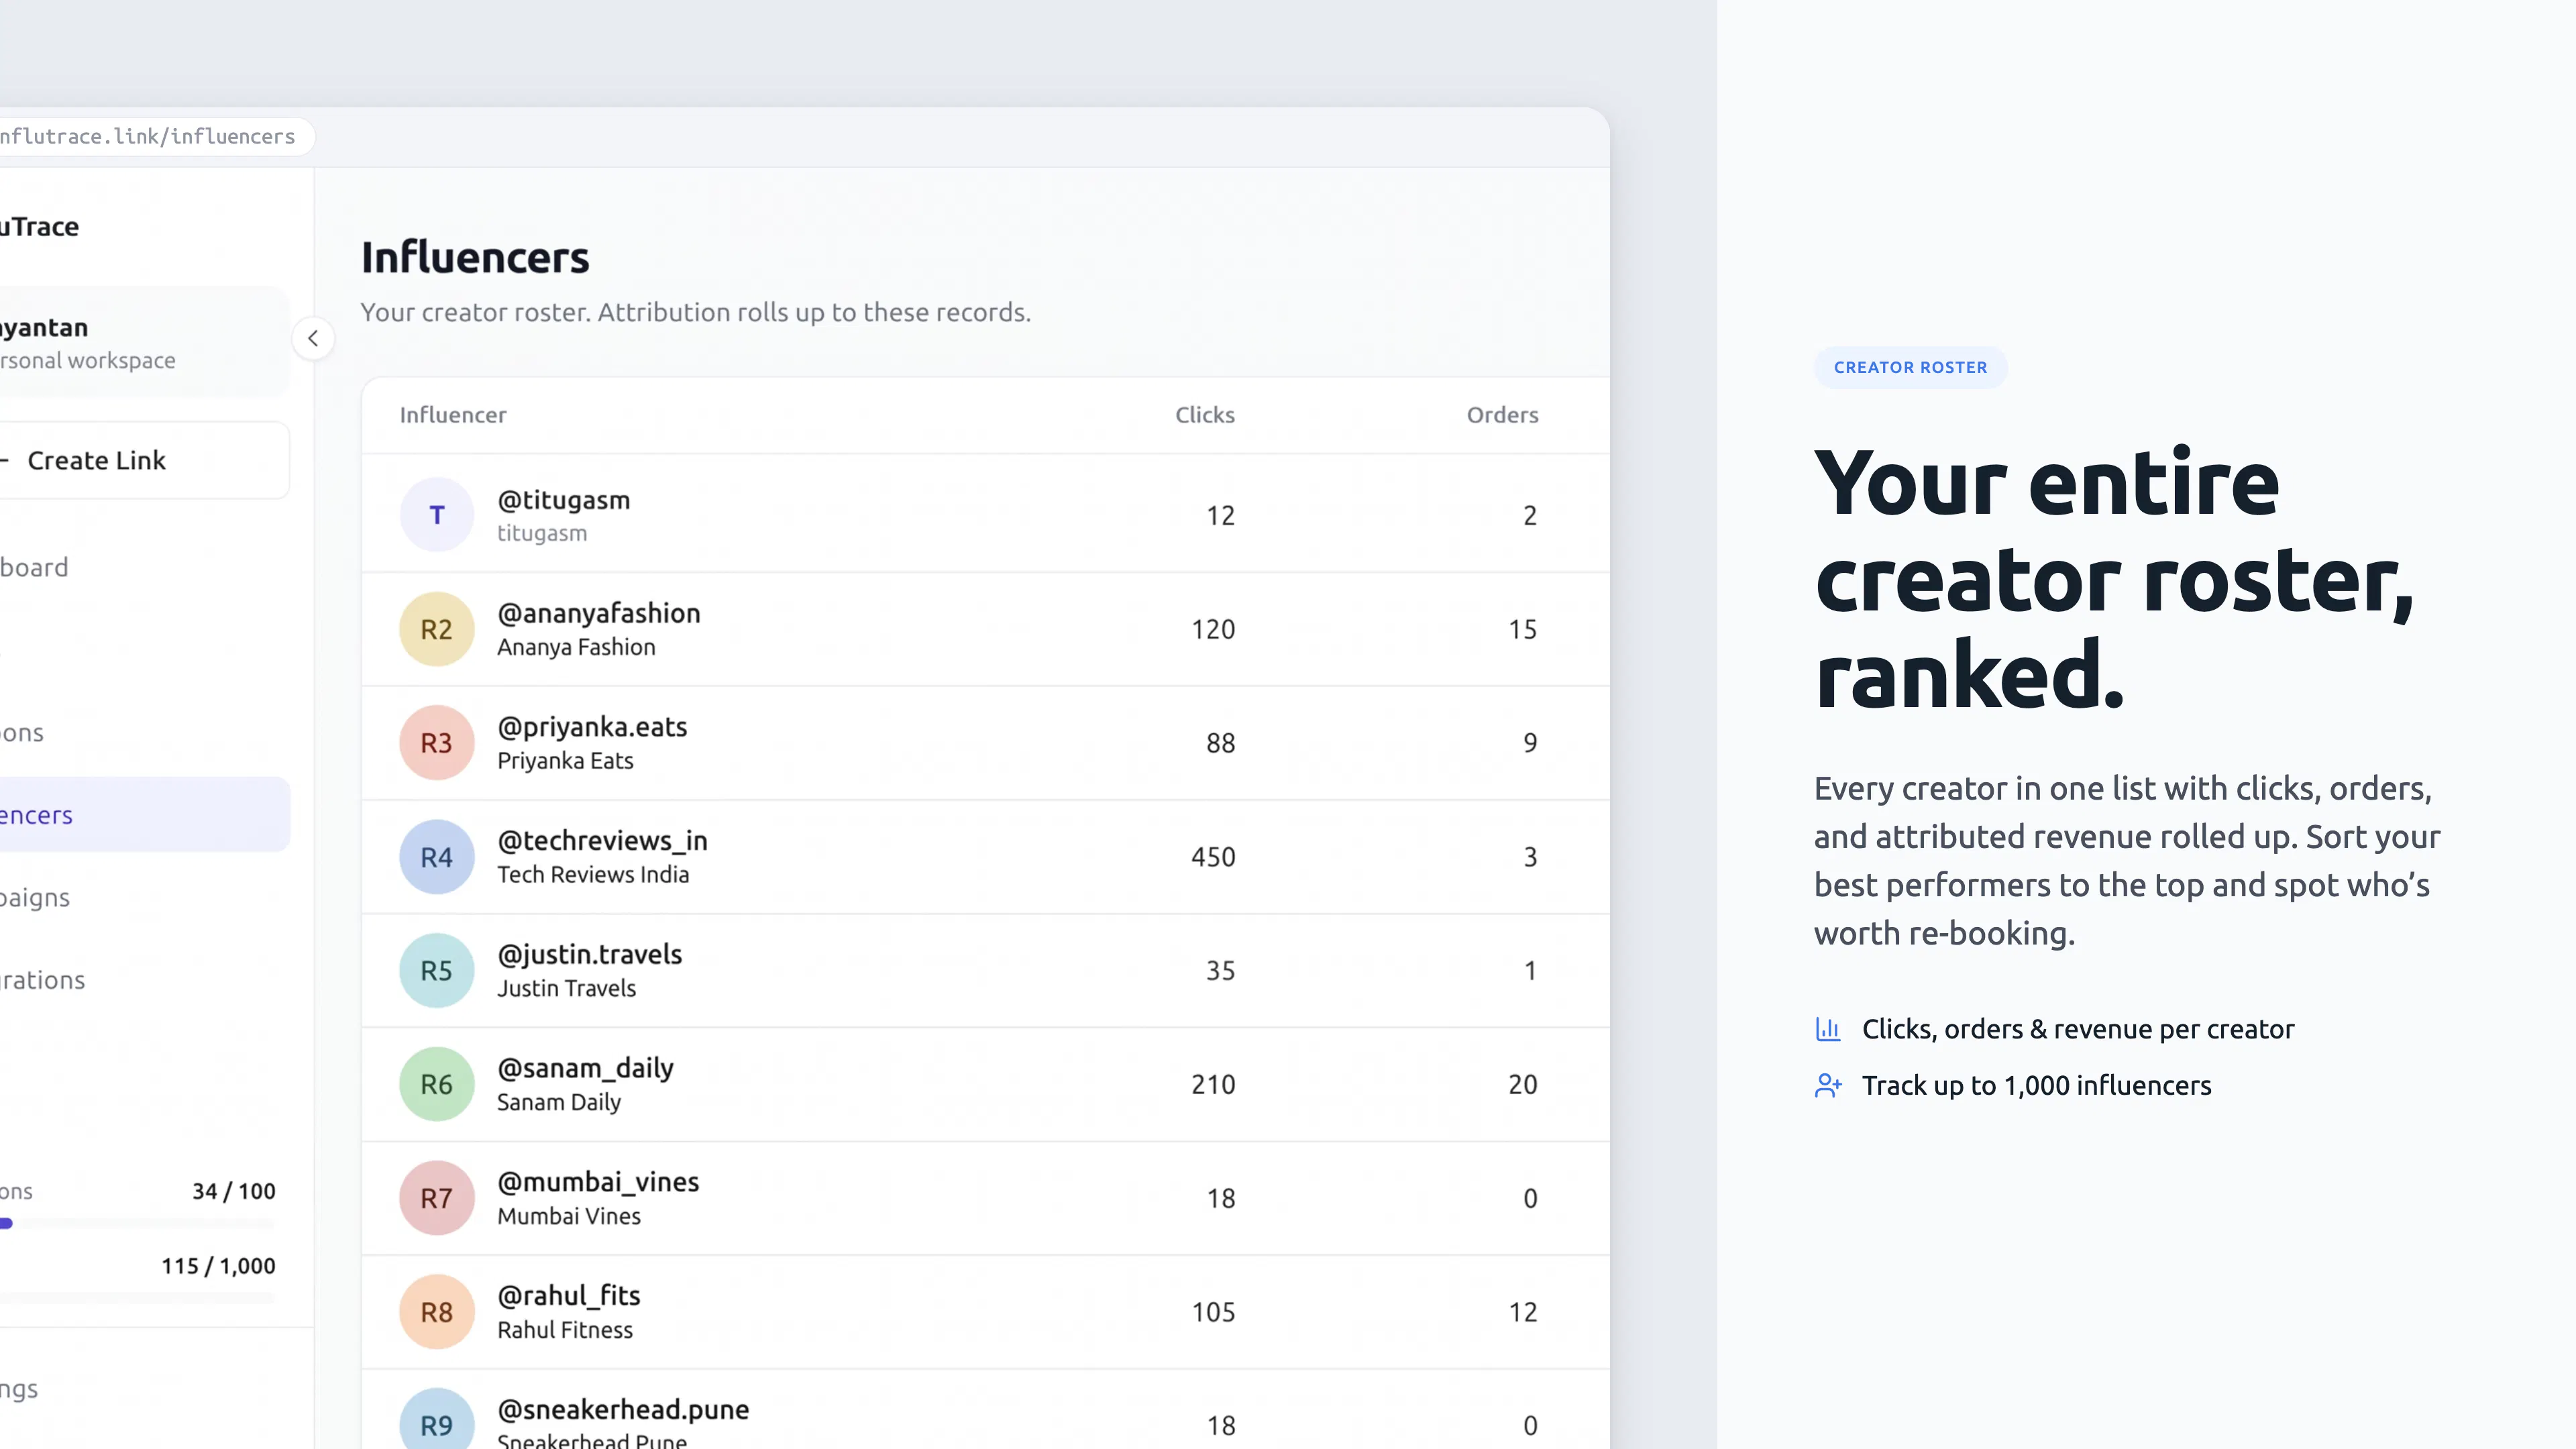Image resolution: width=2576 pixels, height=1449 pixels.
Task: Open the @ananyafashion influencer handle
Action: [x=599, y=613]
